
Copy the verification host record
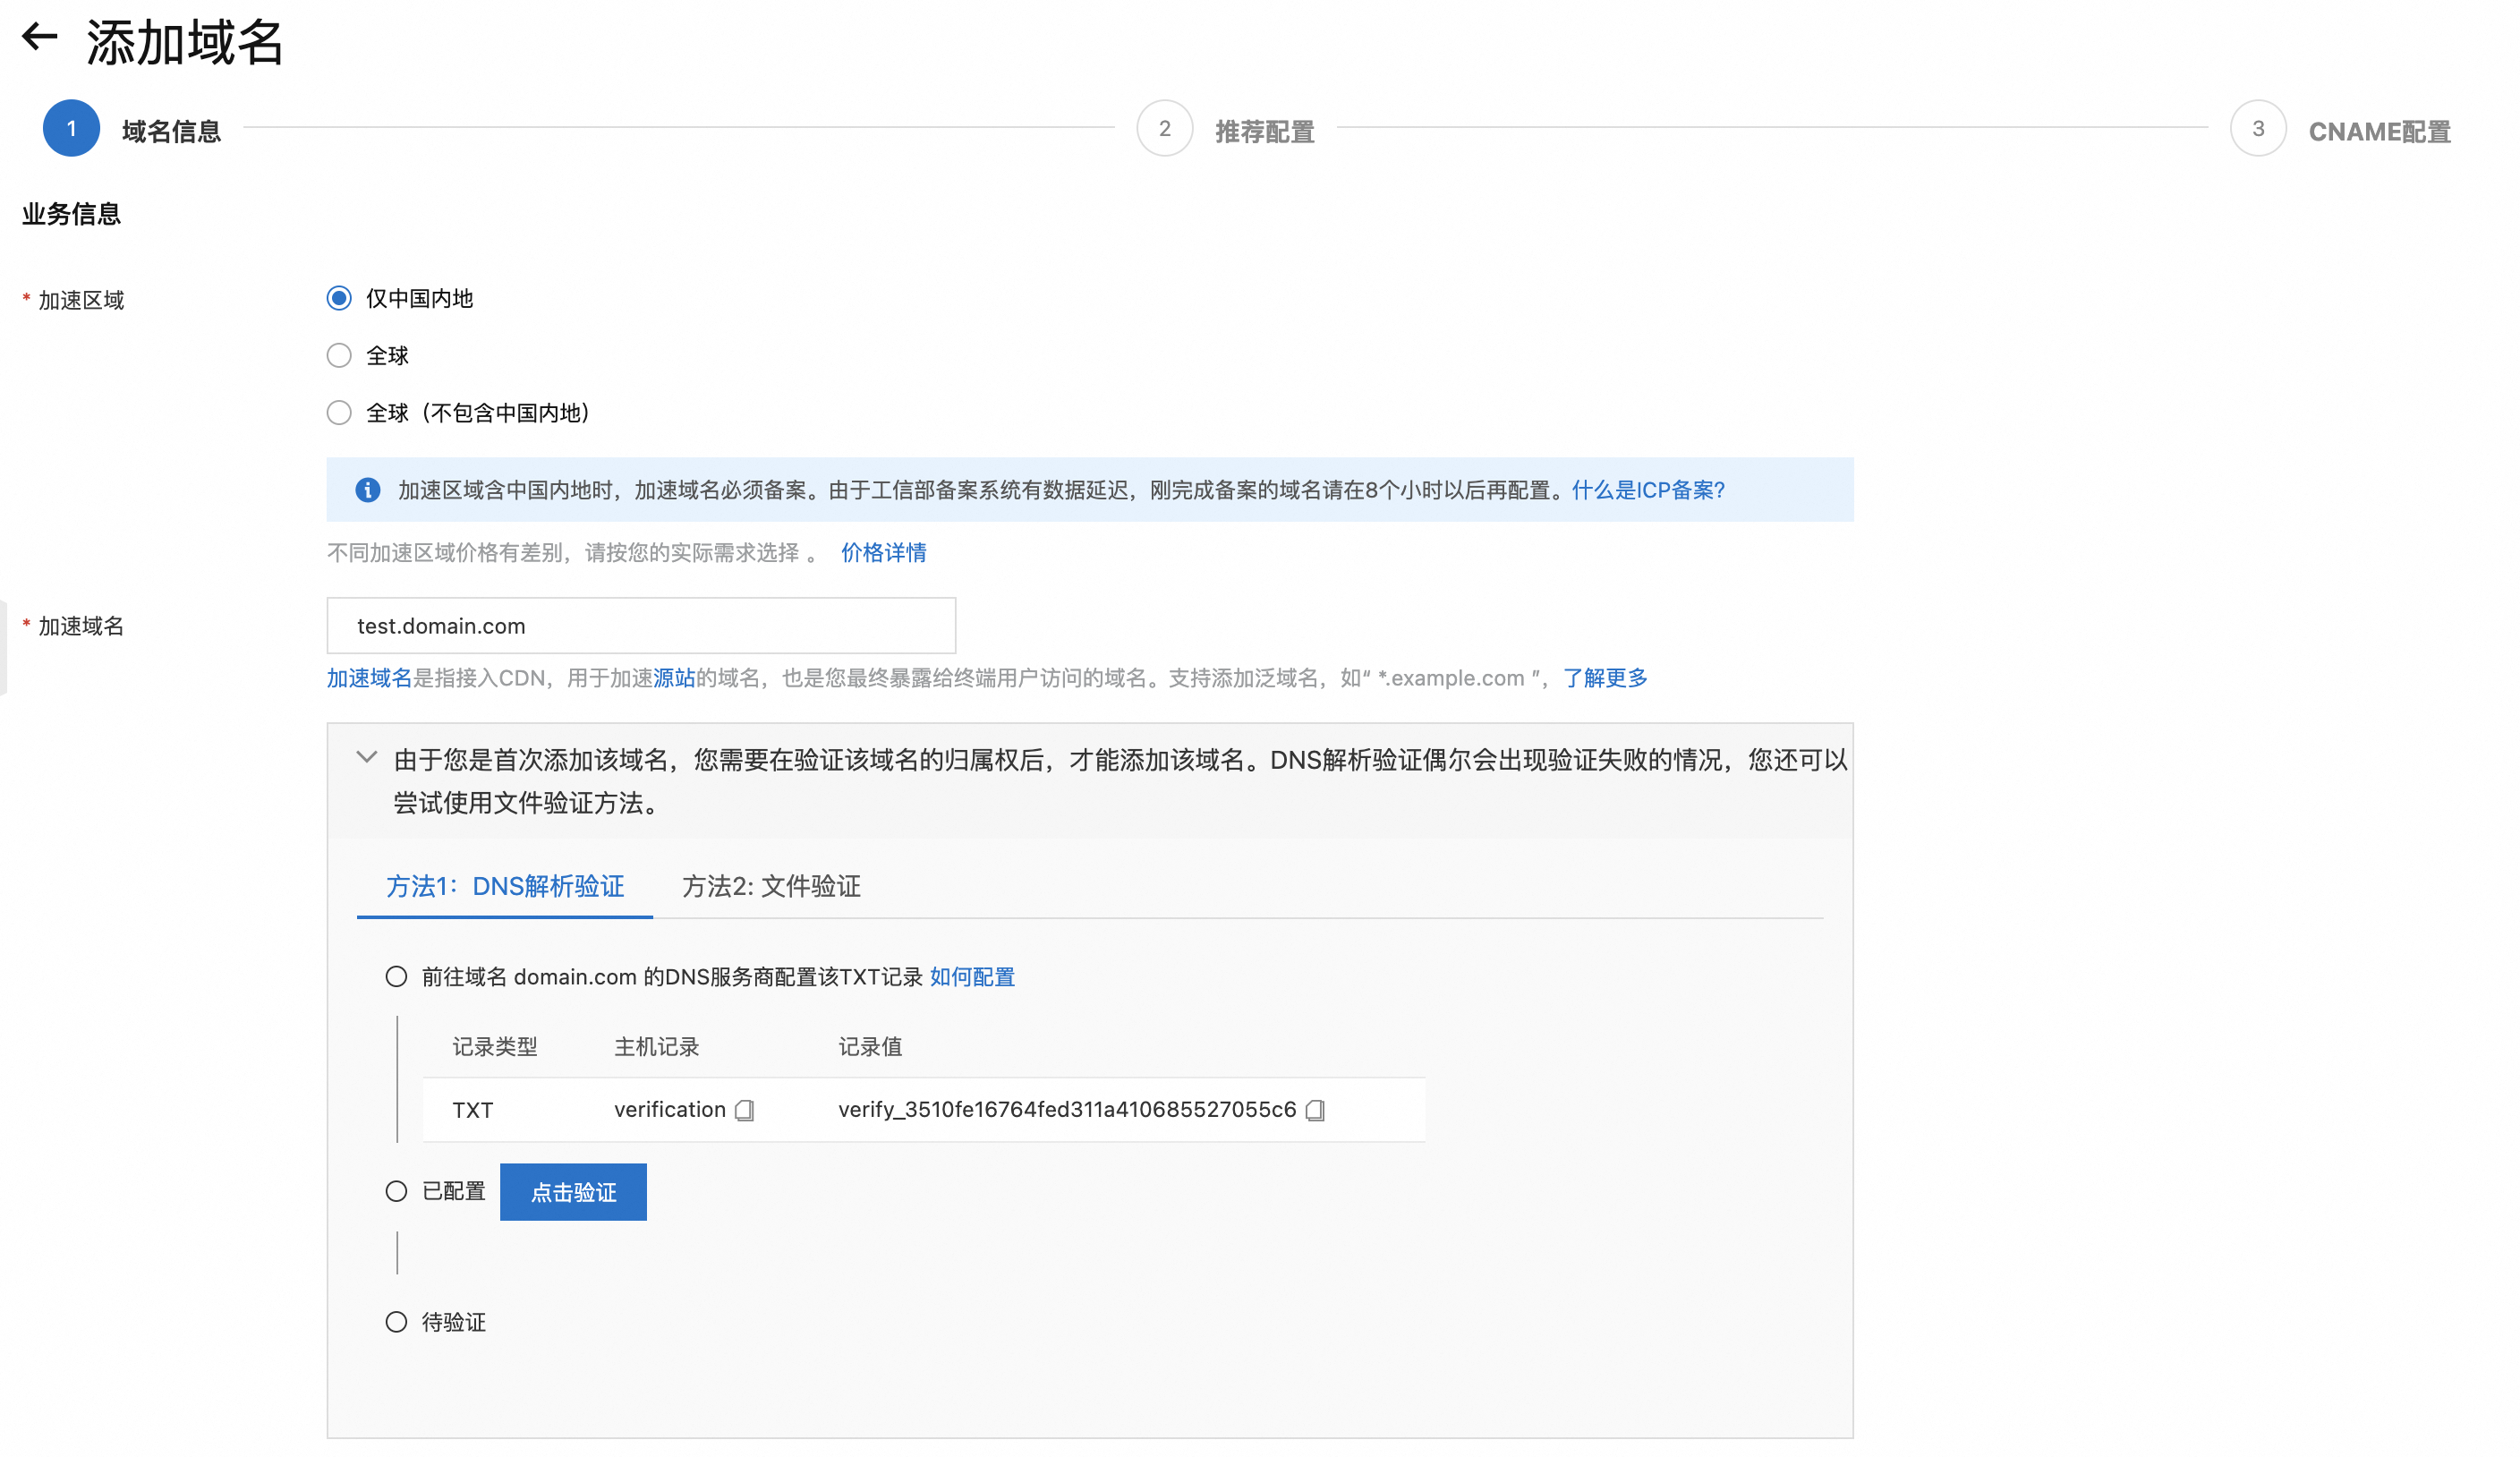pyautogui.click(x=744, y=1110)
